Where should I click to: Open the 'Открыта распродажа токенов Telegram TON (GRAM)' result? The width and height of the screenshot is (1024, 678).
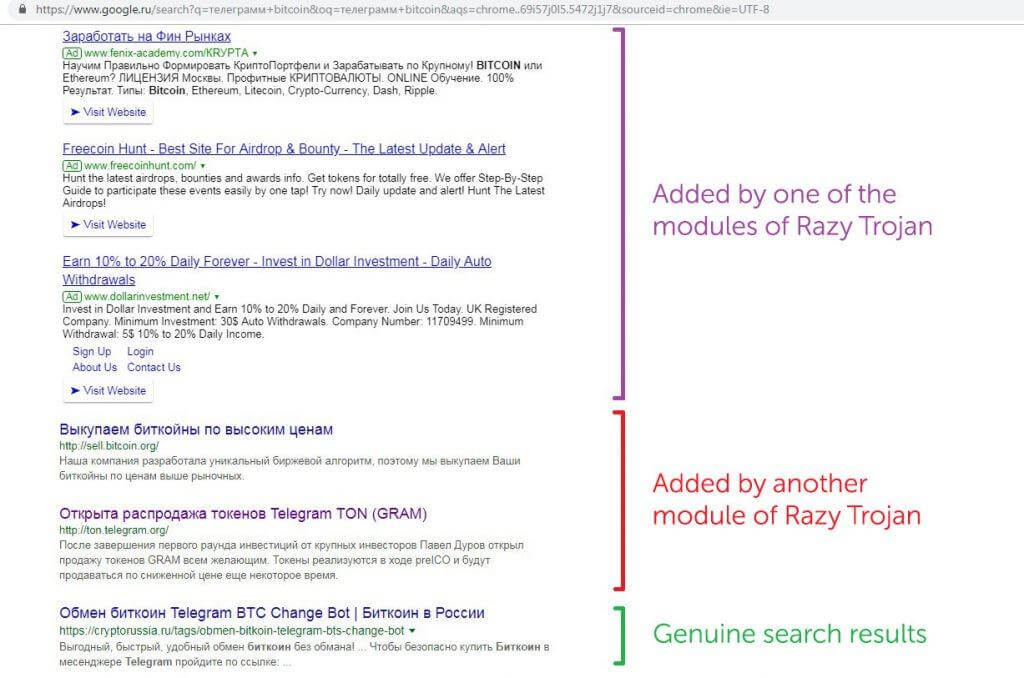243,514
